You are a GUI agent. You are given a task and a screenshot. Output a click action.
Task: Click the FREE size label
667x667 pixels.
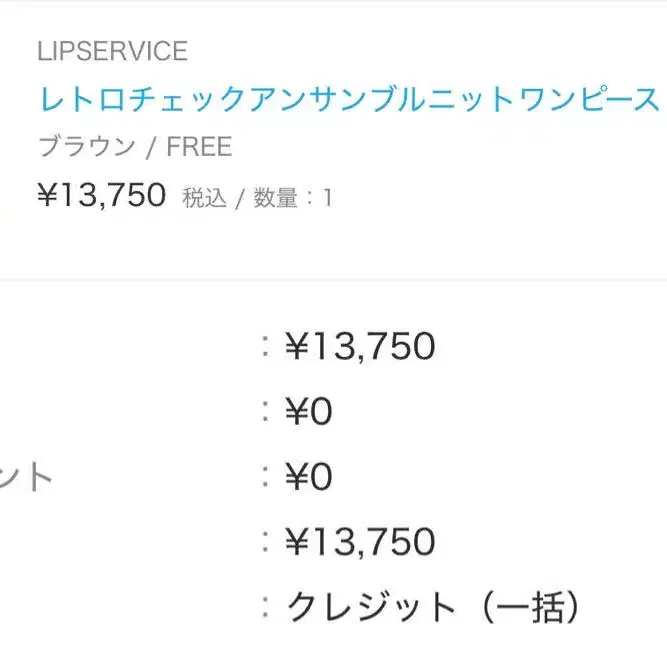pos(199,147)
